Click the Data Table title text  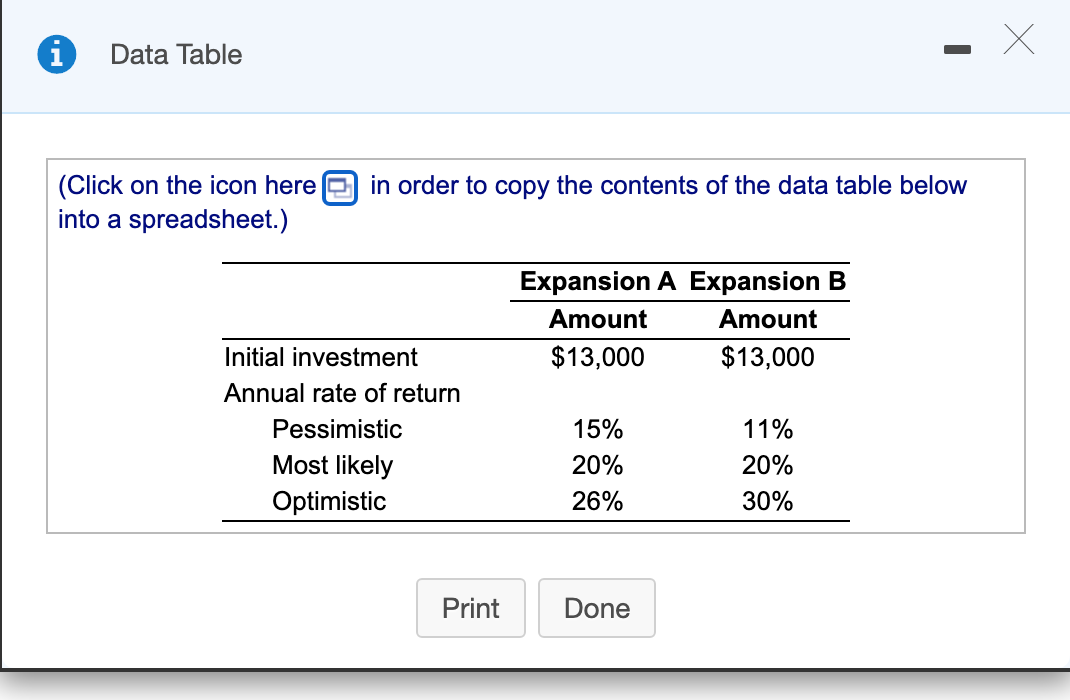pyautogui.click(x=175, y=54)
